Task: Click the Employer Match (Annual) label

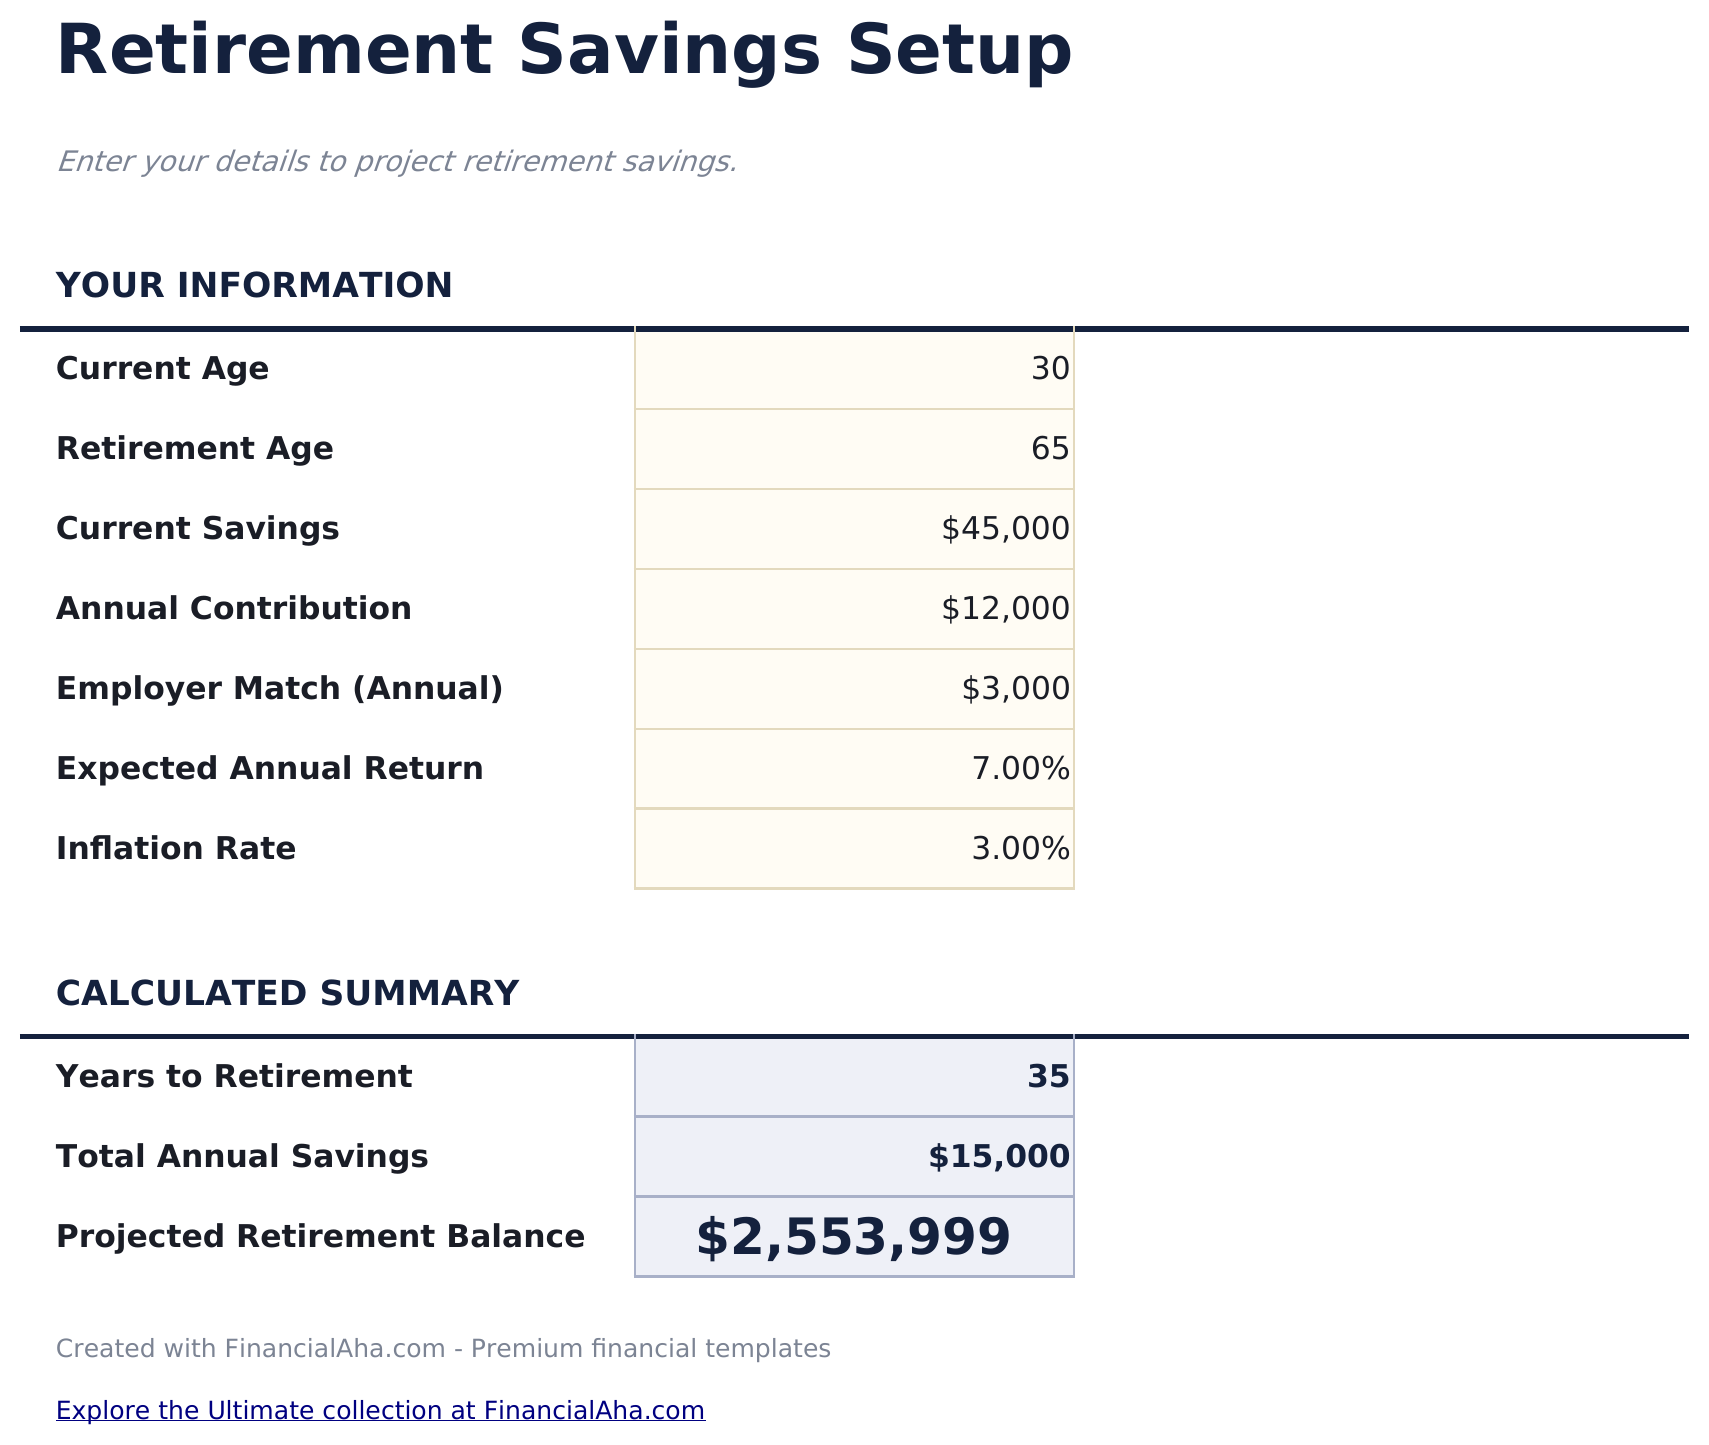Action: (280, 688)
